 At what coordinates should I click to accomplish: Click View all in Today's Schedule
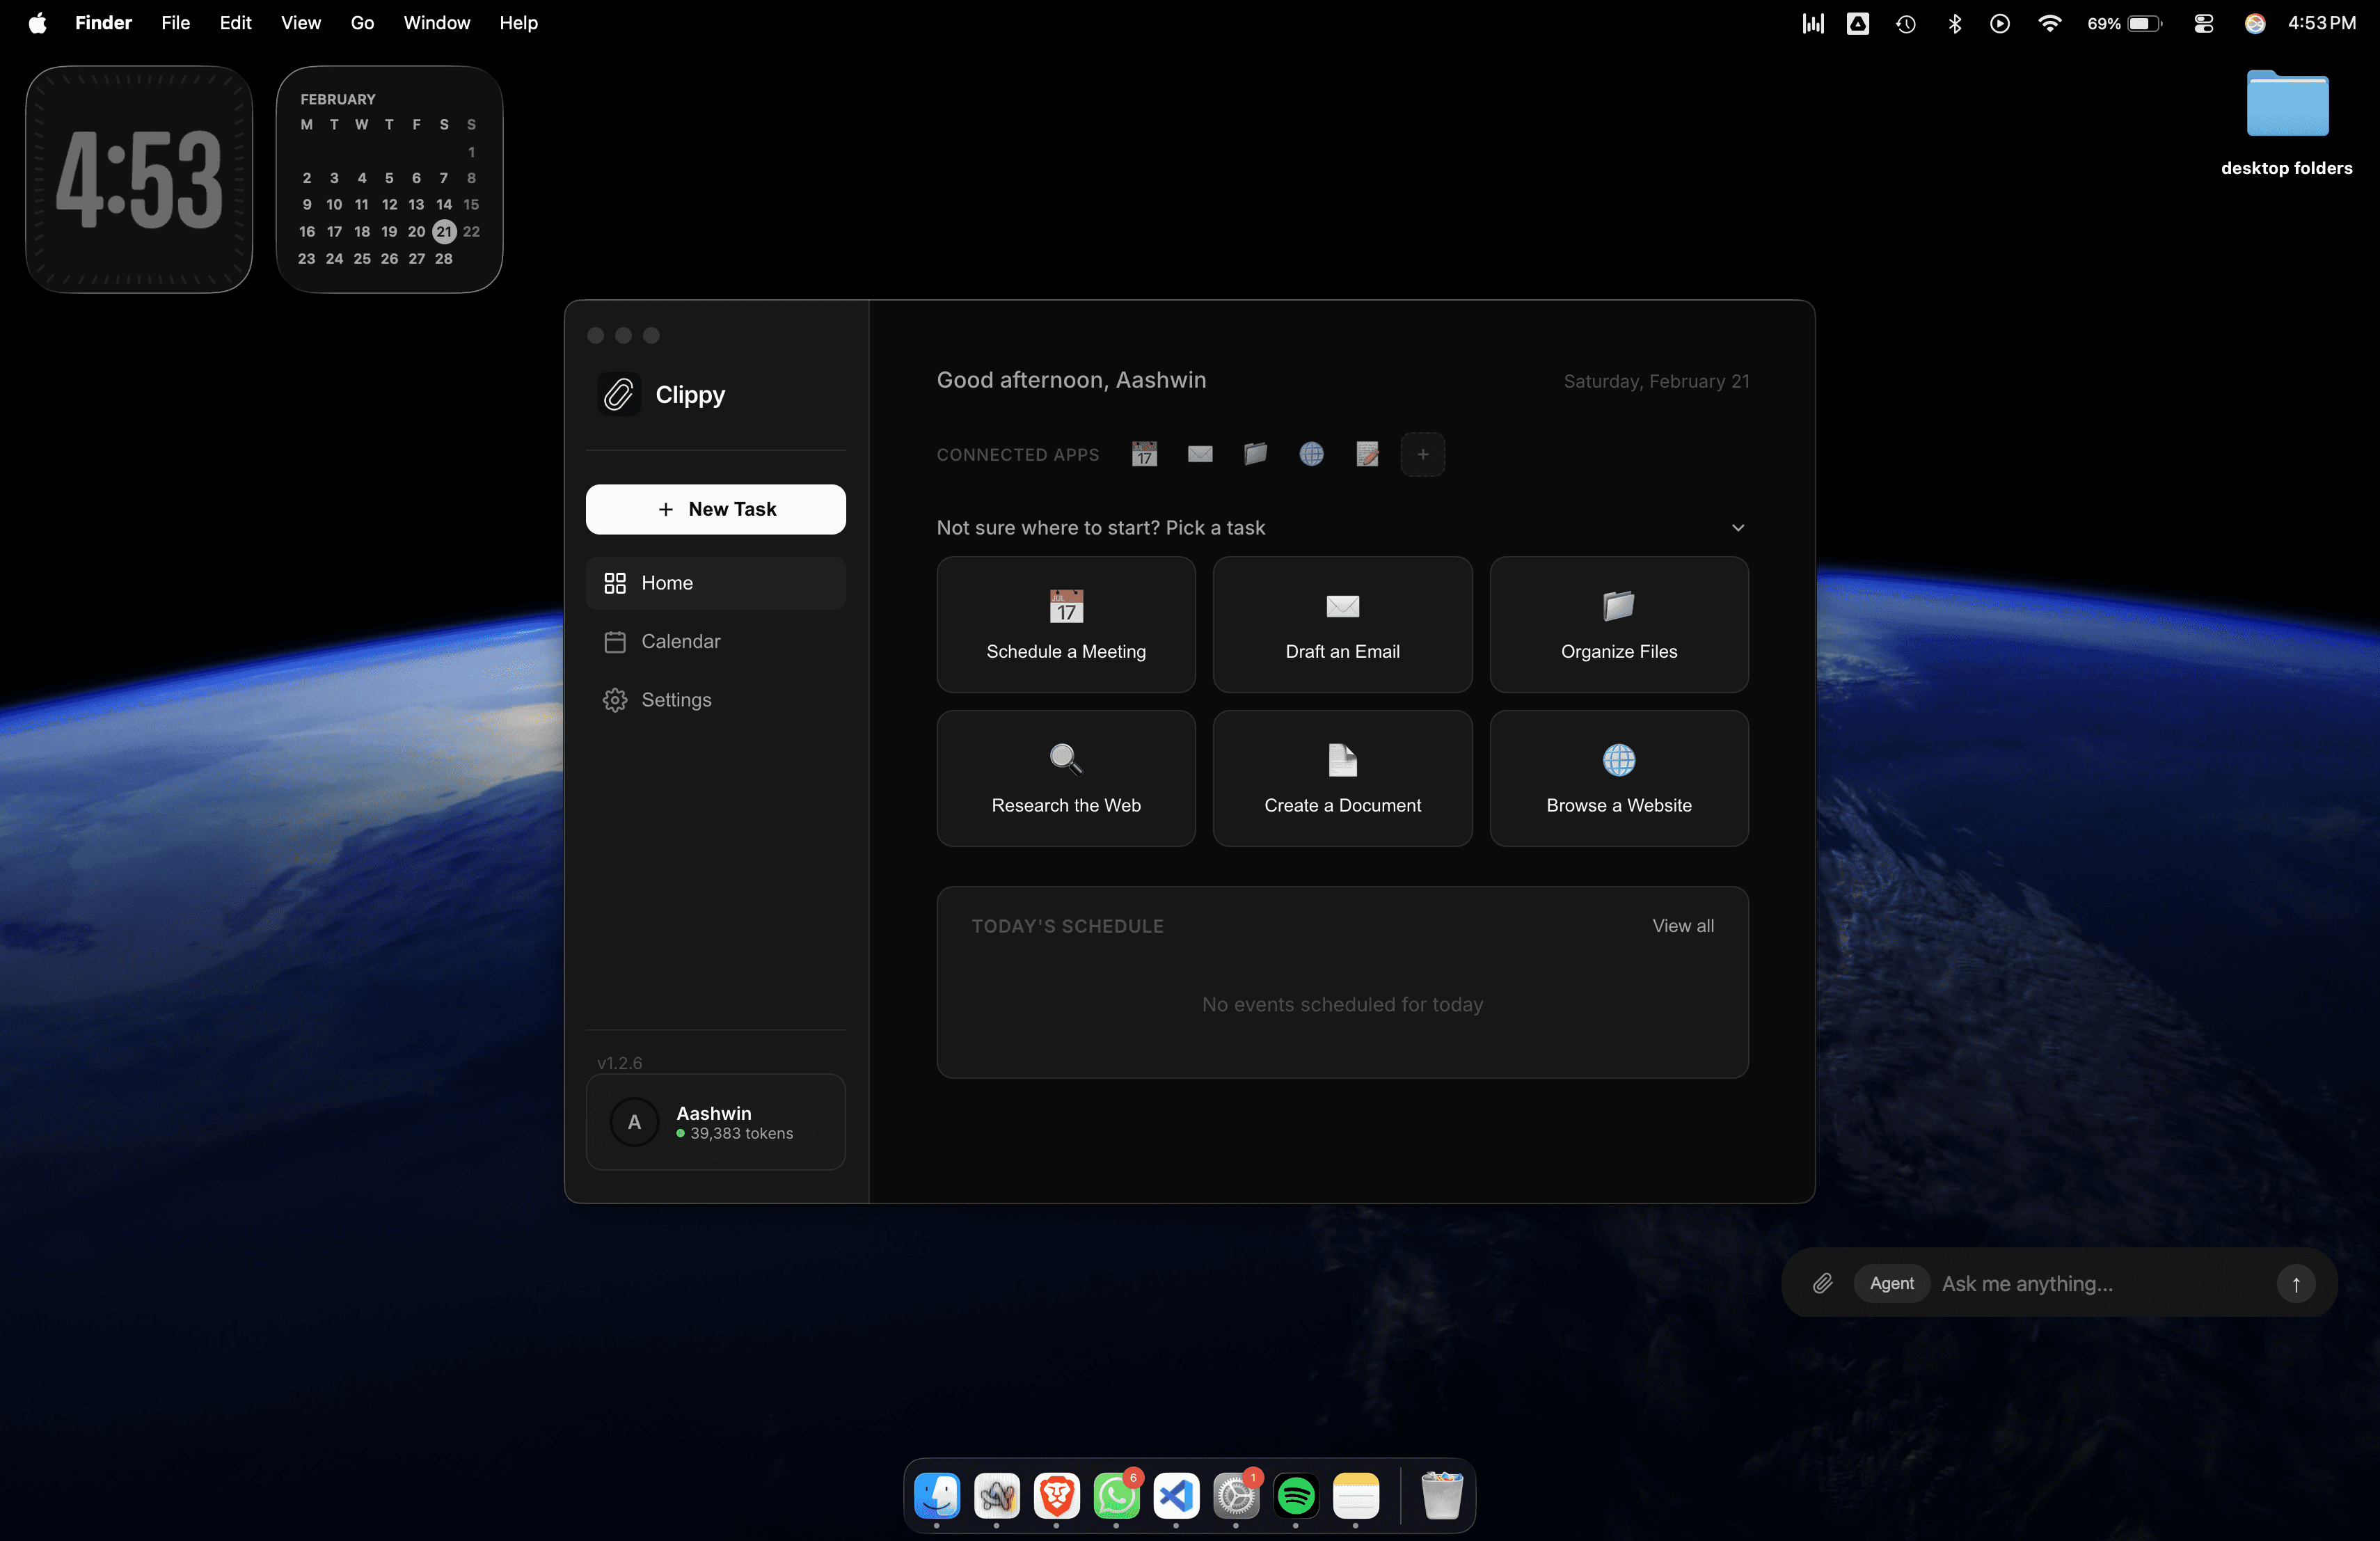point(1682,926)
